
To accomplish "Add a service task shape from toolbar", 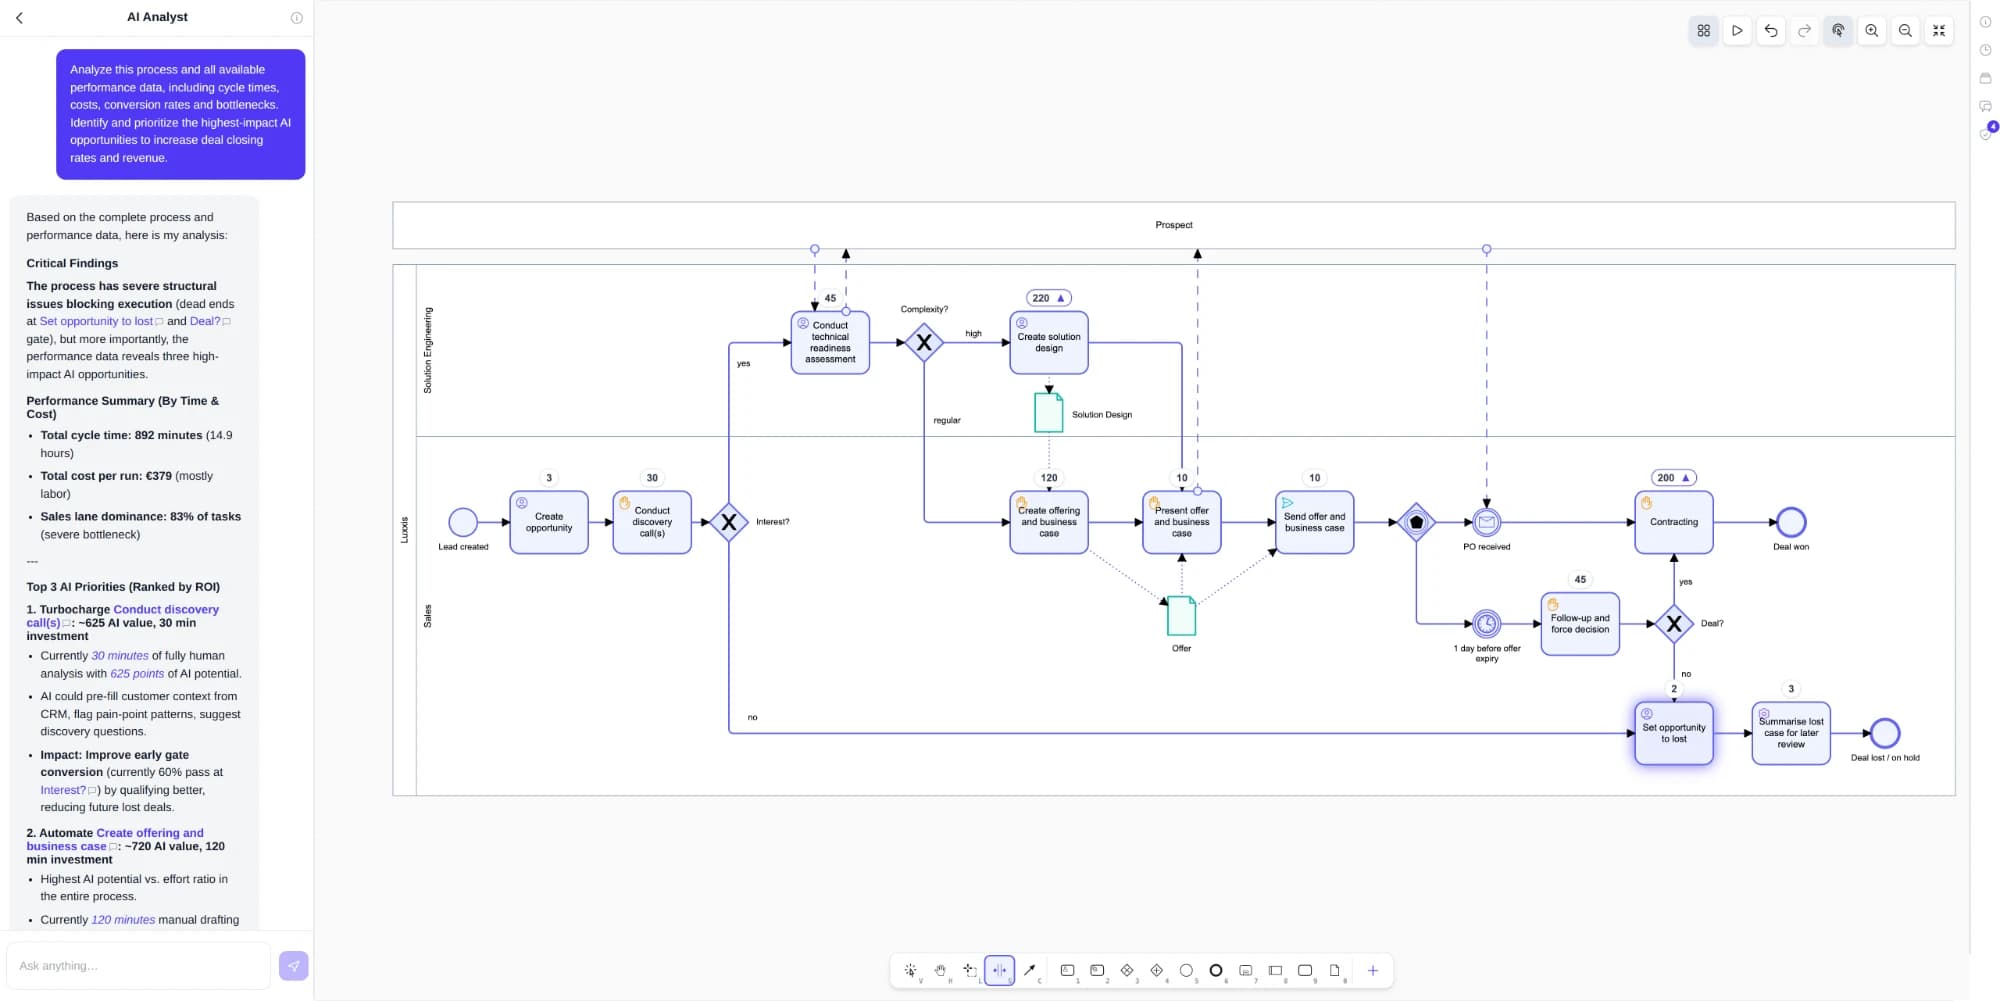I will 1097,970.
